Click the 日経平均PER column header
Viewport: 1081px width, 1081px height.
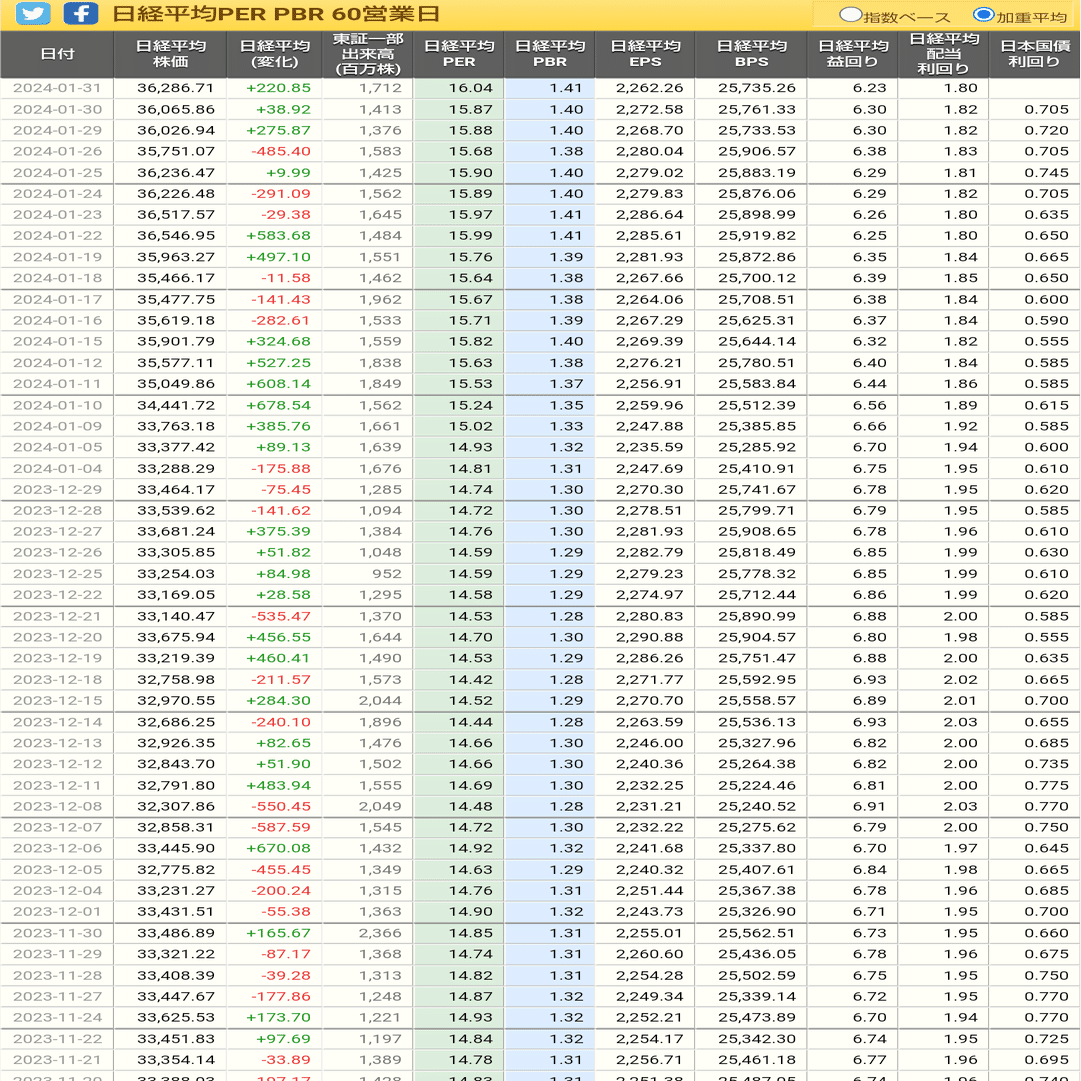(x=458, y=54)
